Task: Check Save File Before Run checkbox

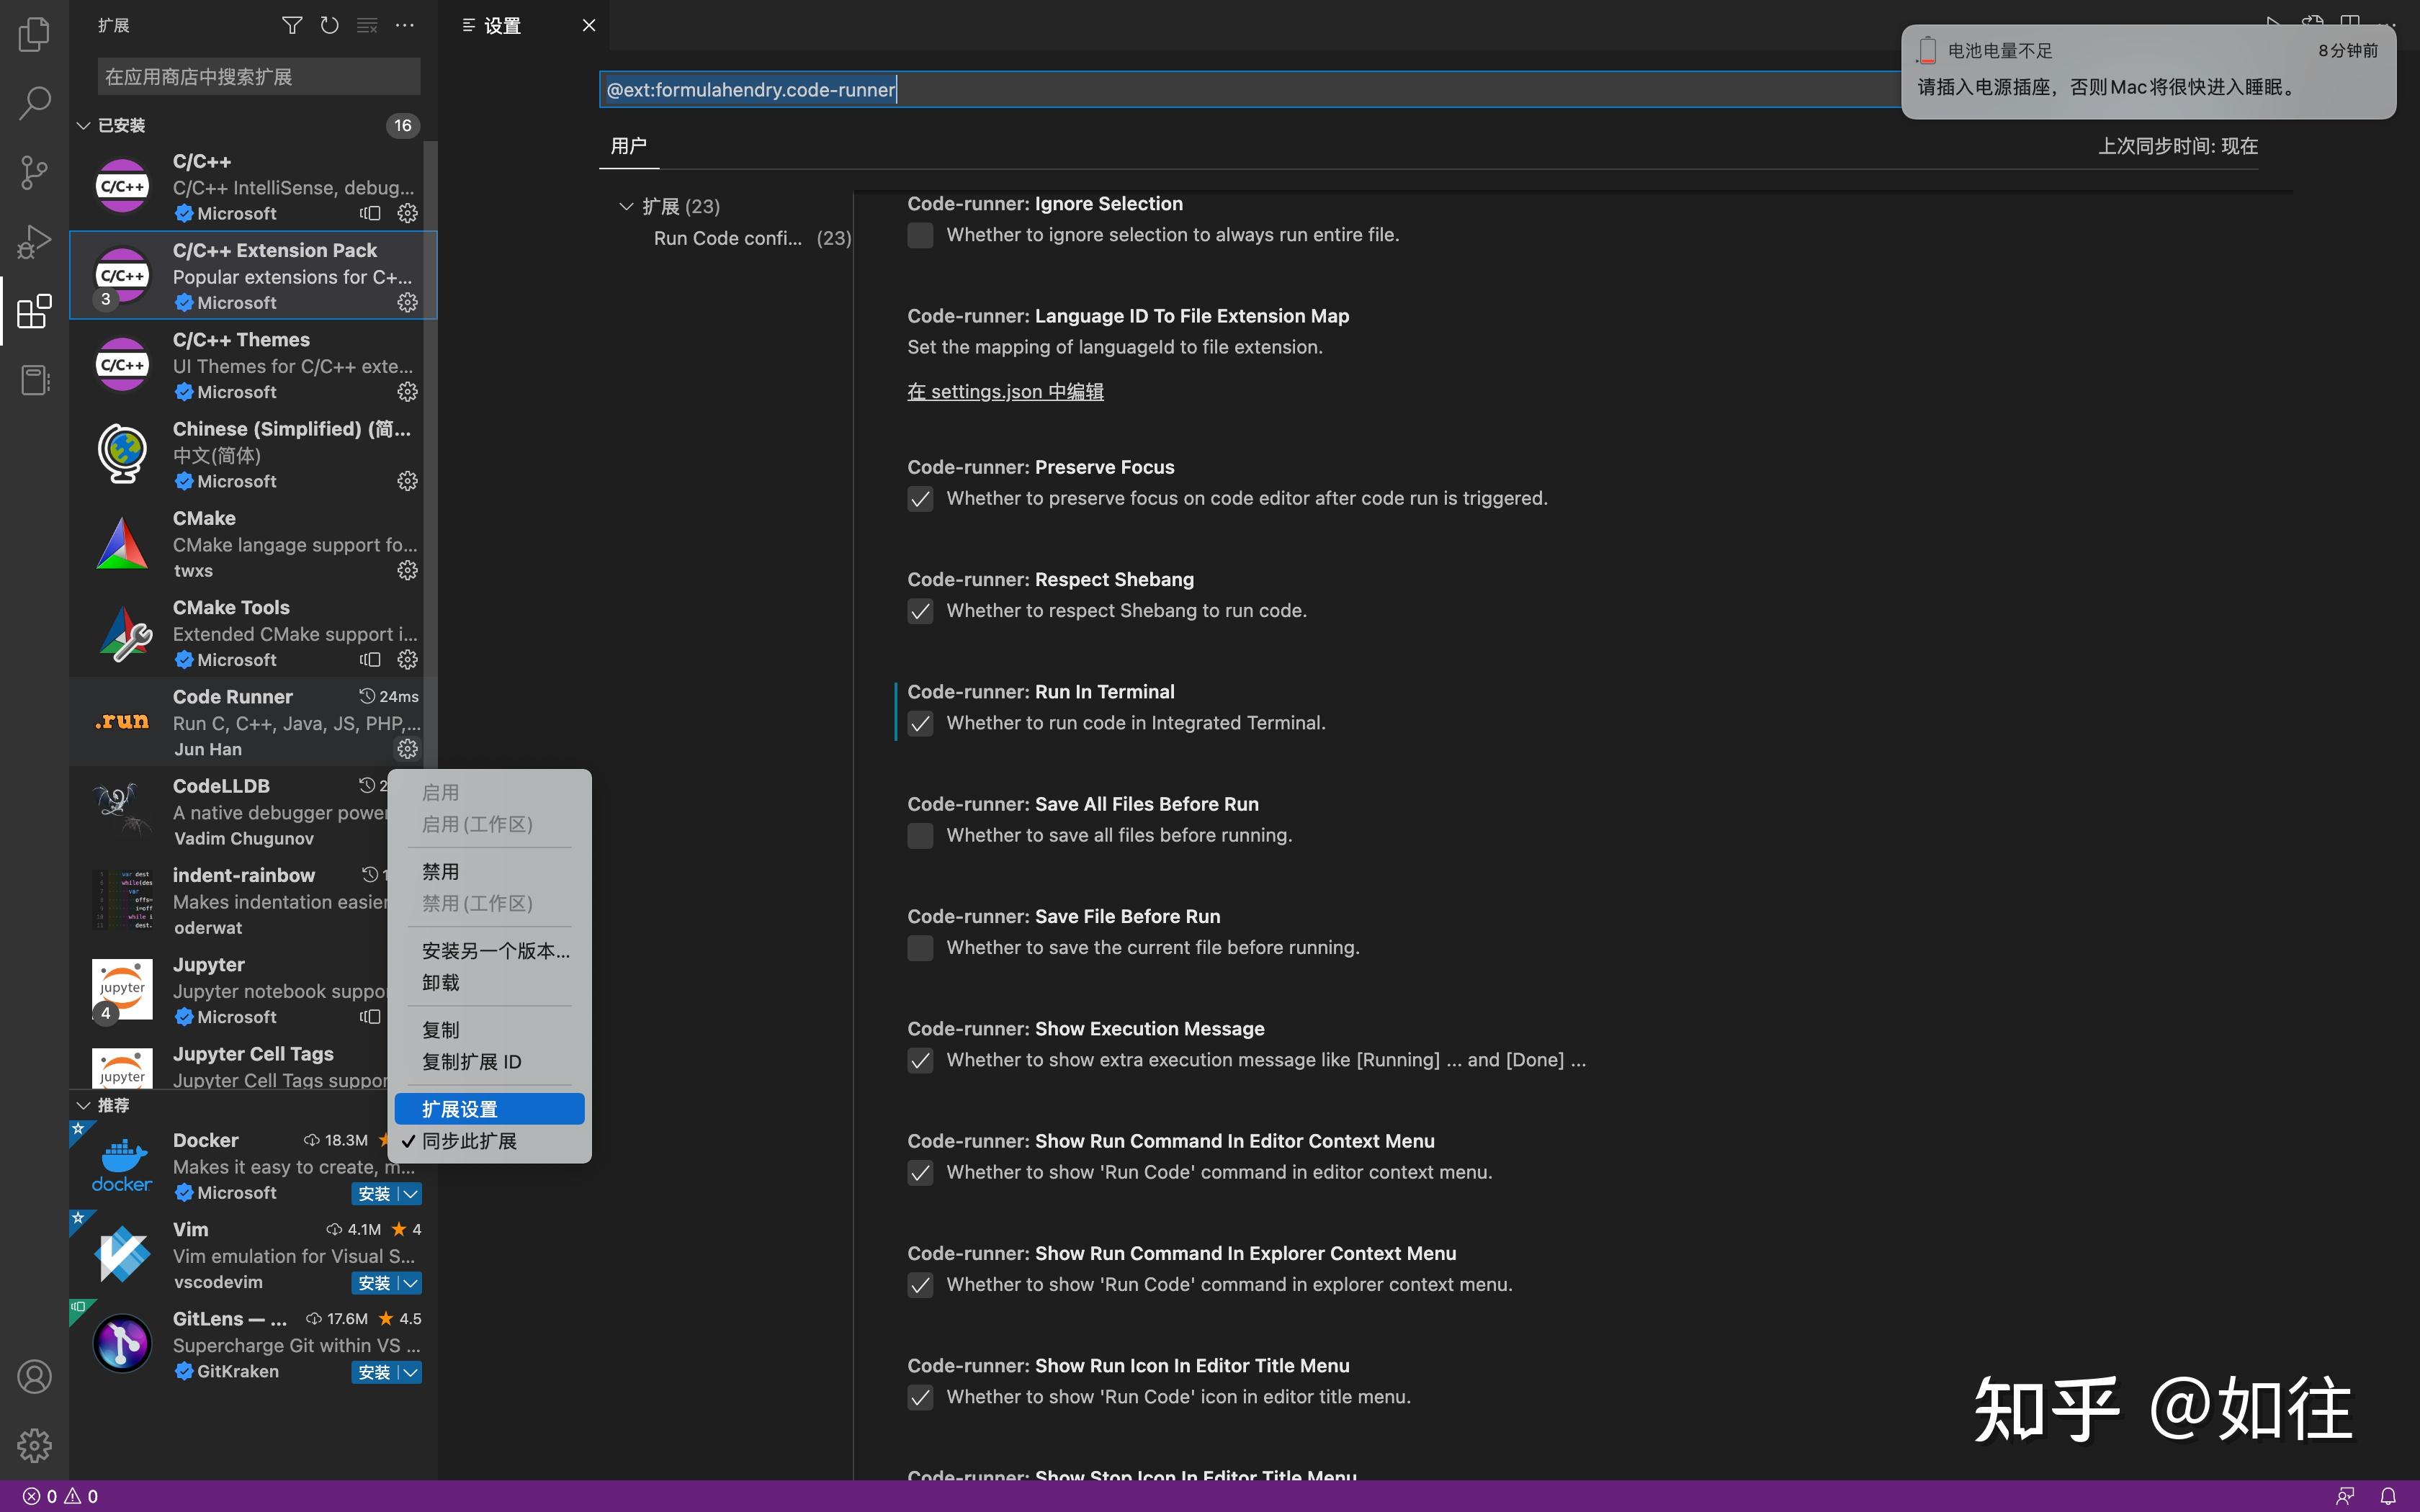Action: 920,948
